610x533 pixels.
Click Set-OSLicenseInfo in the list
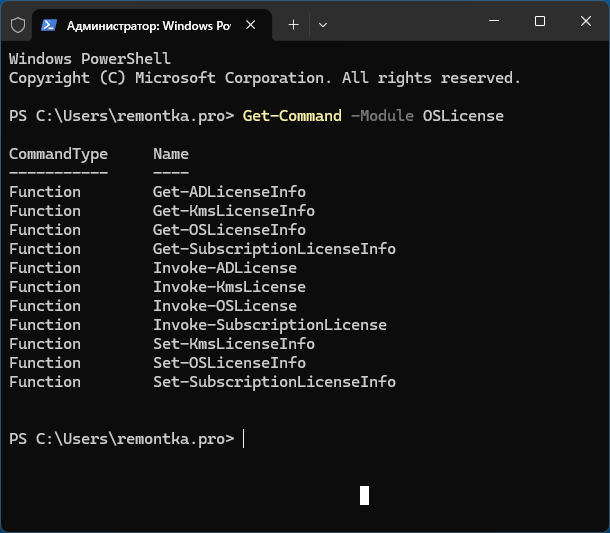[229, 363]
